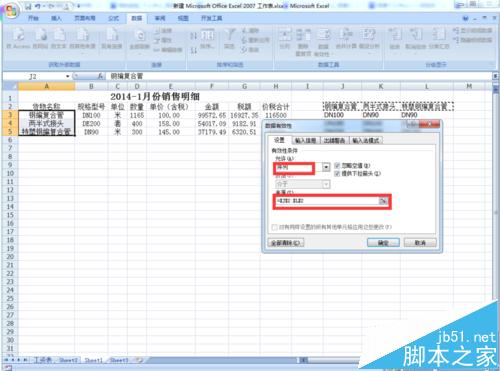Click Subtotal (分类汇总)
Image resolution: width=500 pixels, height=371 pixels.
tap(439, 39)
